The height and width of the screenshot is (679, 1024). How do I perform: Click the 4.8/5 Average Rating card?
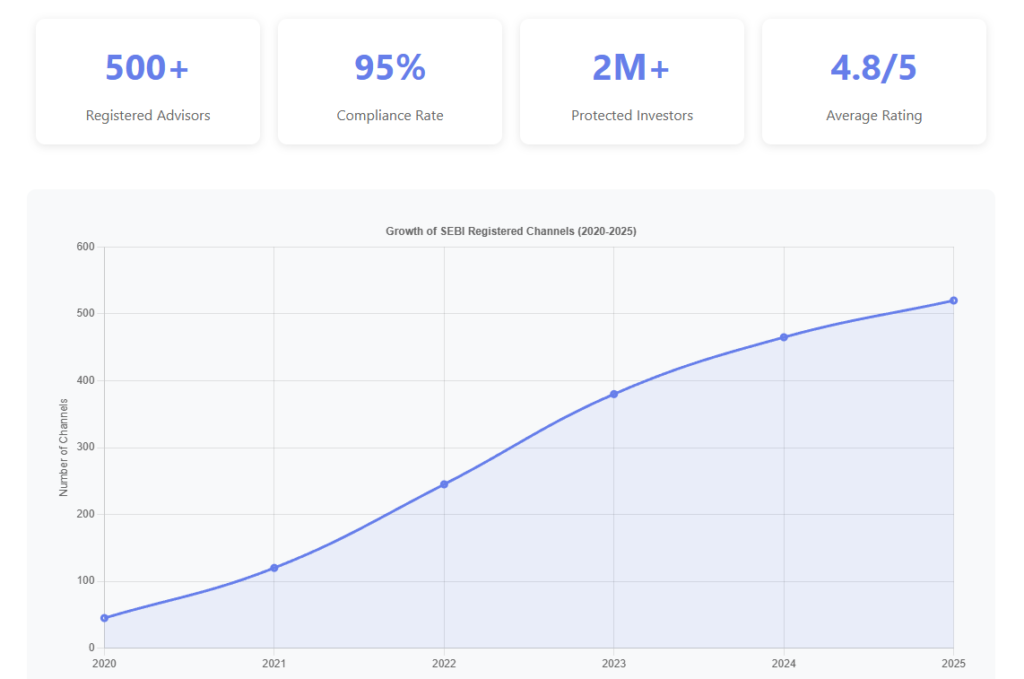tap(874, 82)
